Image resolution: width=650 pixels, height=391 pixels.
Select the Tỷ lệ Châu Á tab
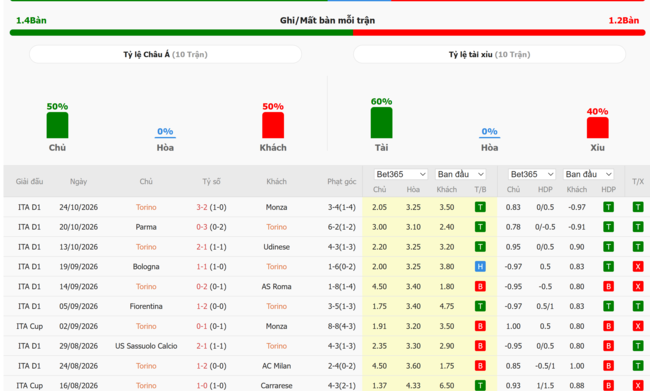coord(165,54)
